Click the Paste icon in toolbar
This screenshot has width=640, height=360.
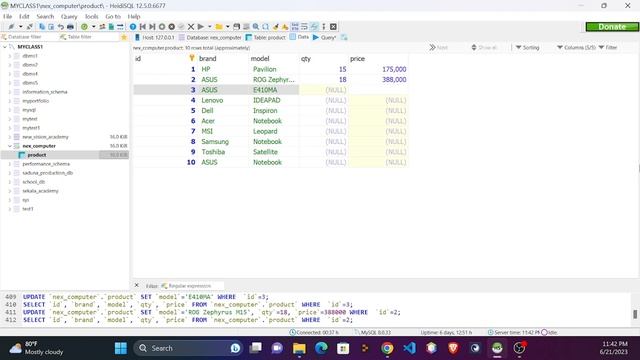(x=51, y=27)
